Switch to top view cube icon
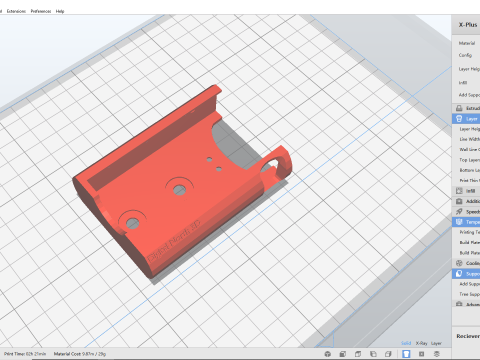The image size is (480, 360). 358,354
